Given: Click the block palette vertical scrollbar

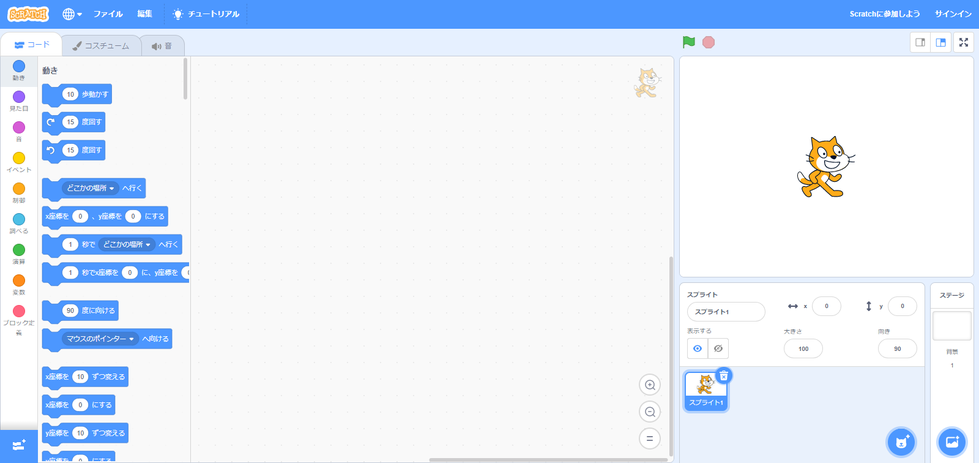Looking at the screenshot, I should coord(185,79).
